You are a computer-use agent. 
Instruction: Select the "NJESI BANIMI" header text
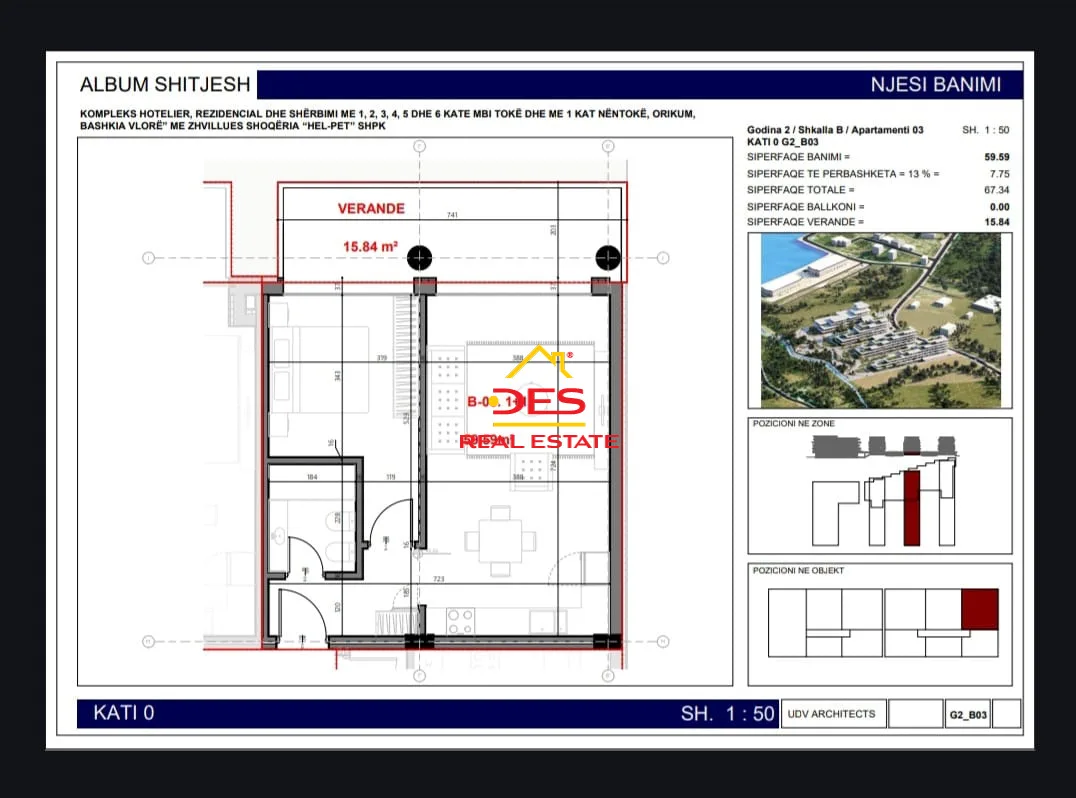pyautogui.click(x=935, y=84)
